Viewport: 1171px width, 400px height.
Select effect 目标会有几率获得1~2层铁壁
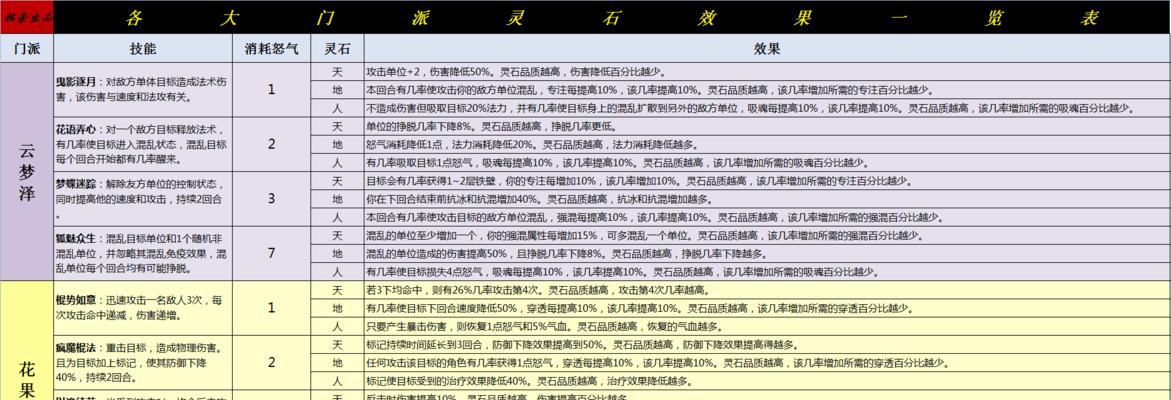767,181
